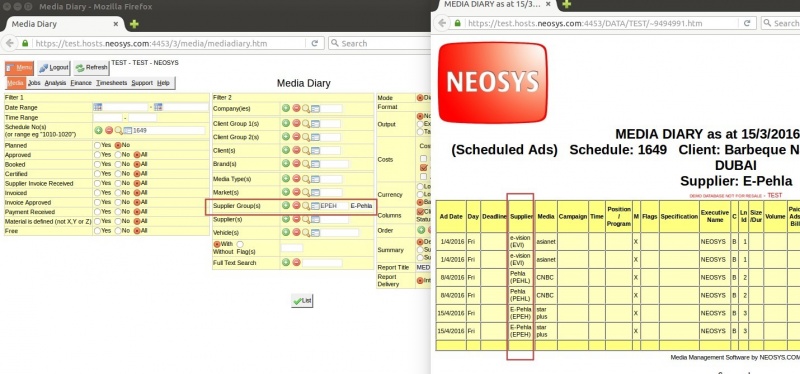Image resolution: width=800 pixels, height=374 pixels.
Task: Click the green add icon for Schedule No(s)
Action: [x=98, y=130]
